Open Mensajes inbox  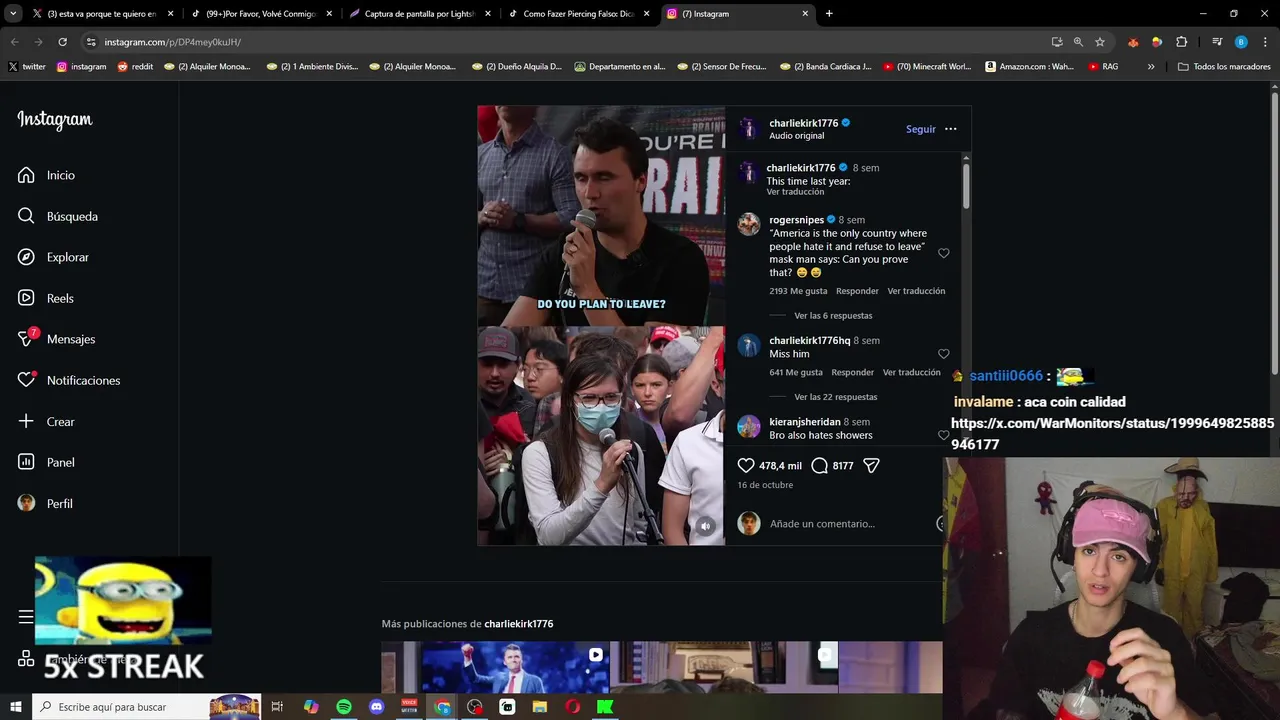(57, 339)
